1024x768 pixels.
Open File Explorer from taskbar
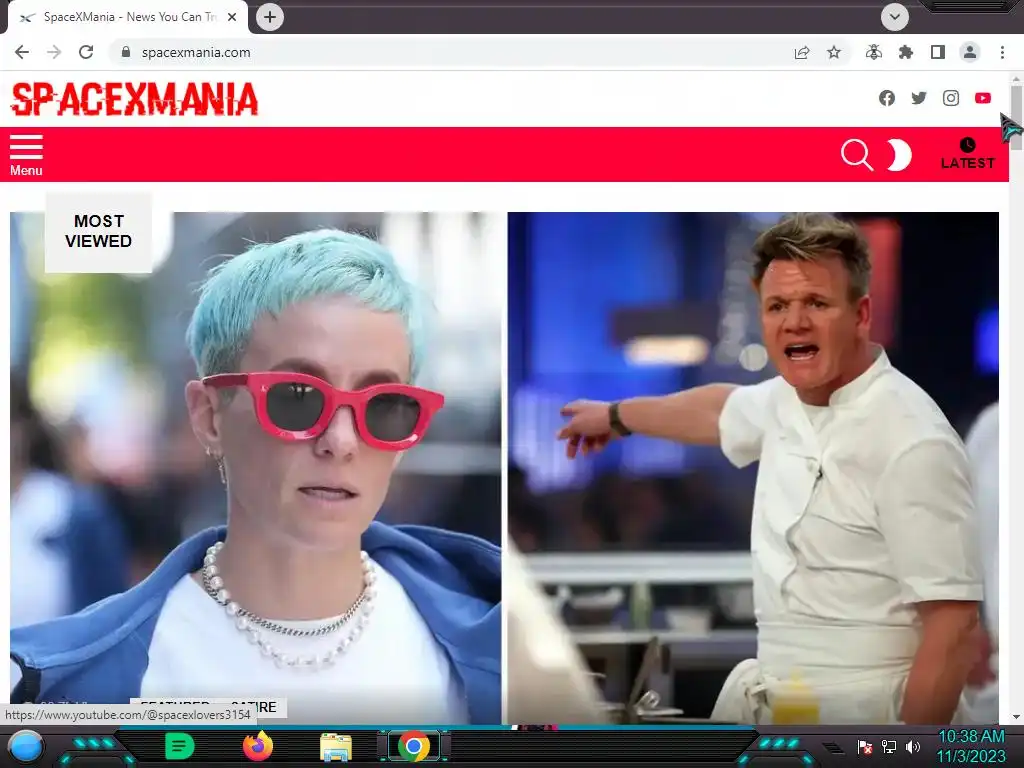coord(336,747)
